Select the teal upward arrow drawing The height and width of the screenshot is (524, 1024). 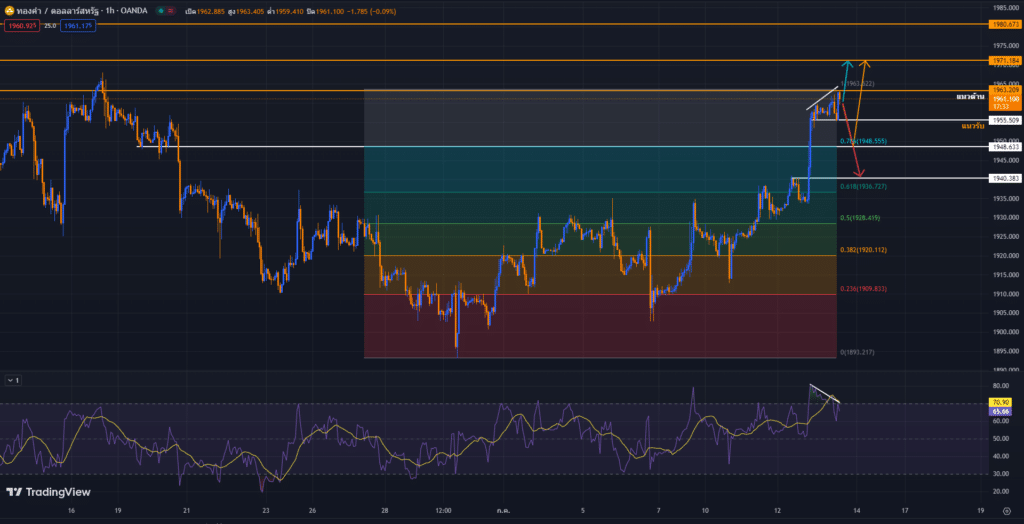point(846,75)
